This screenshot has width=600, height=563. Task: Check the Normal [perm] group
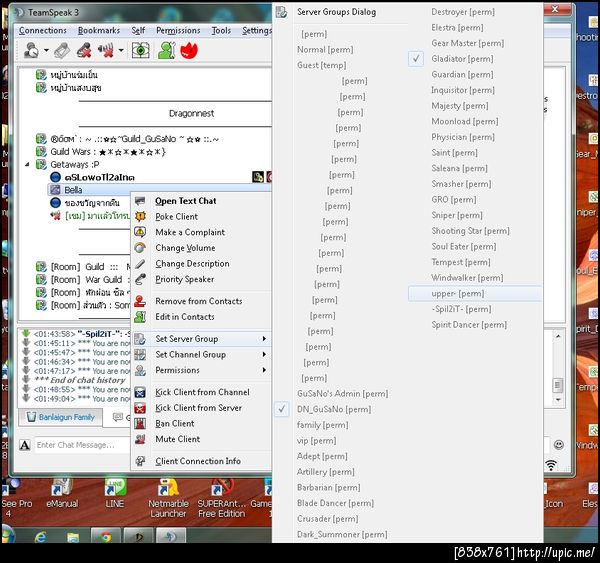tap(325, 50)
